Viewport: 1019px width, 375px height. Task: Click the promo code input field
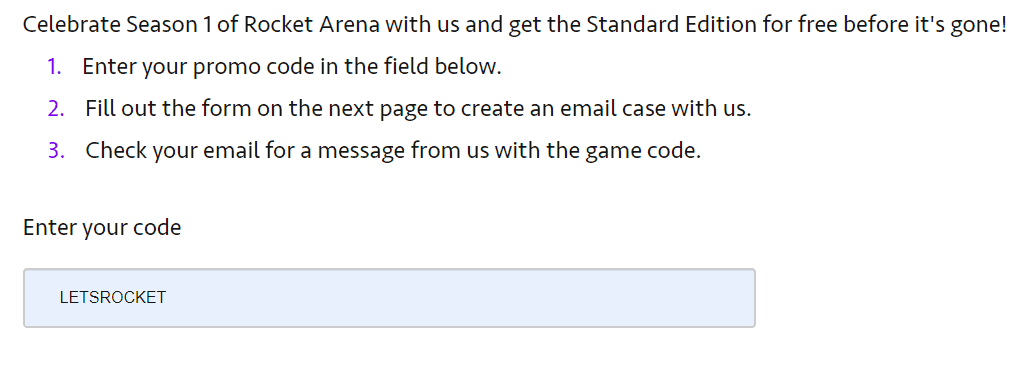tap(389, 298)
